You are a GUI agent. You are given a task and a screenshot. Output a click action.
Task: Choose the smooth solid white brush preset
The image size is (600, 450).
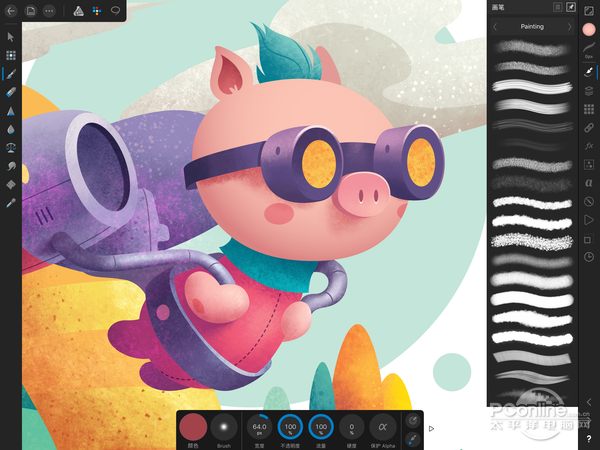[x=532, y=300]
